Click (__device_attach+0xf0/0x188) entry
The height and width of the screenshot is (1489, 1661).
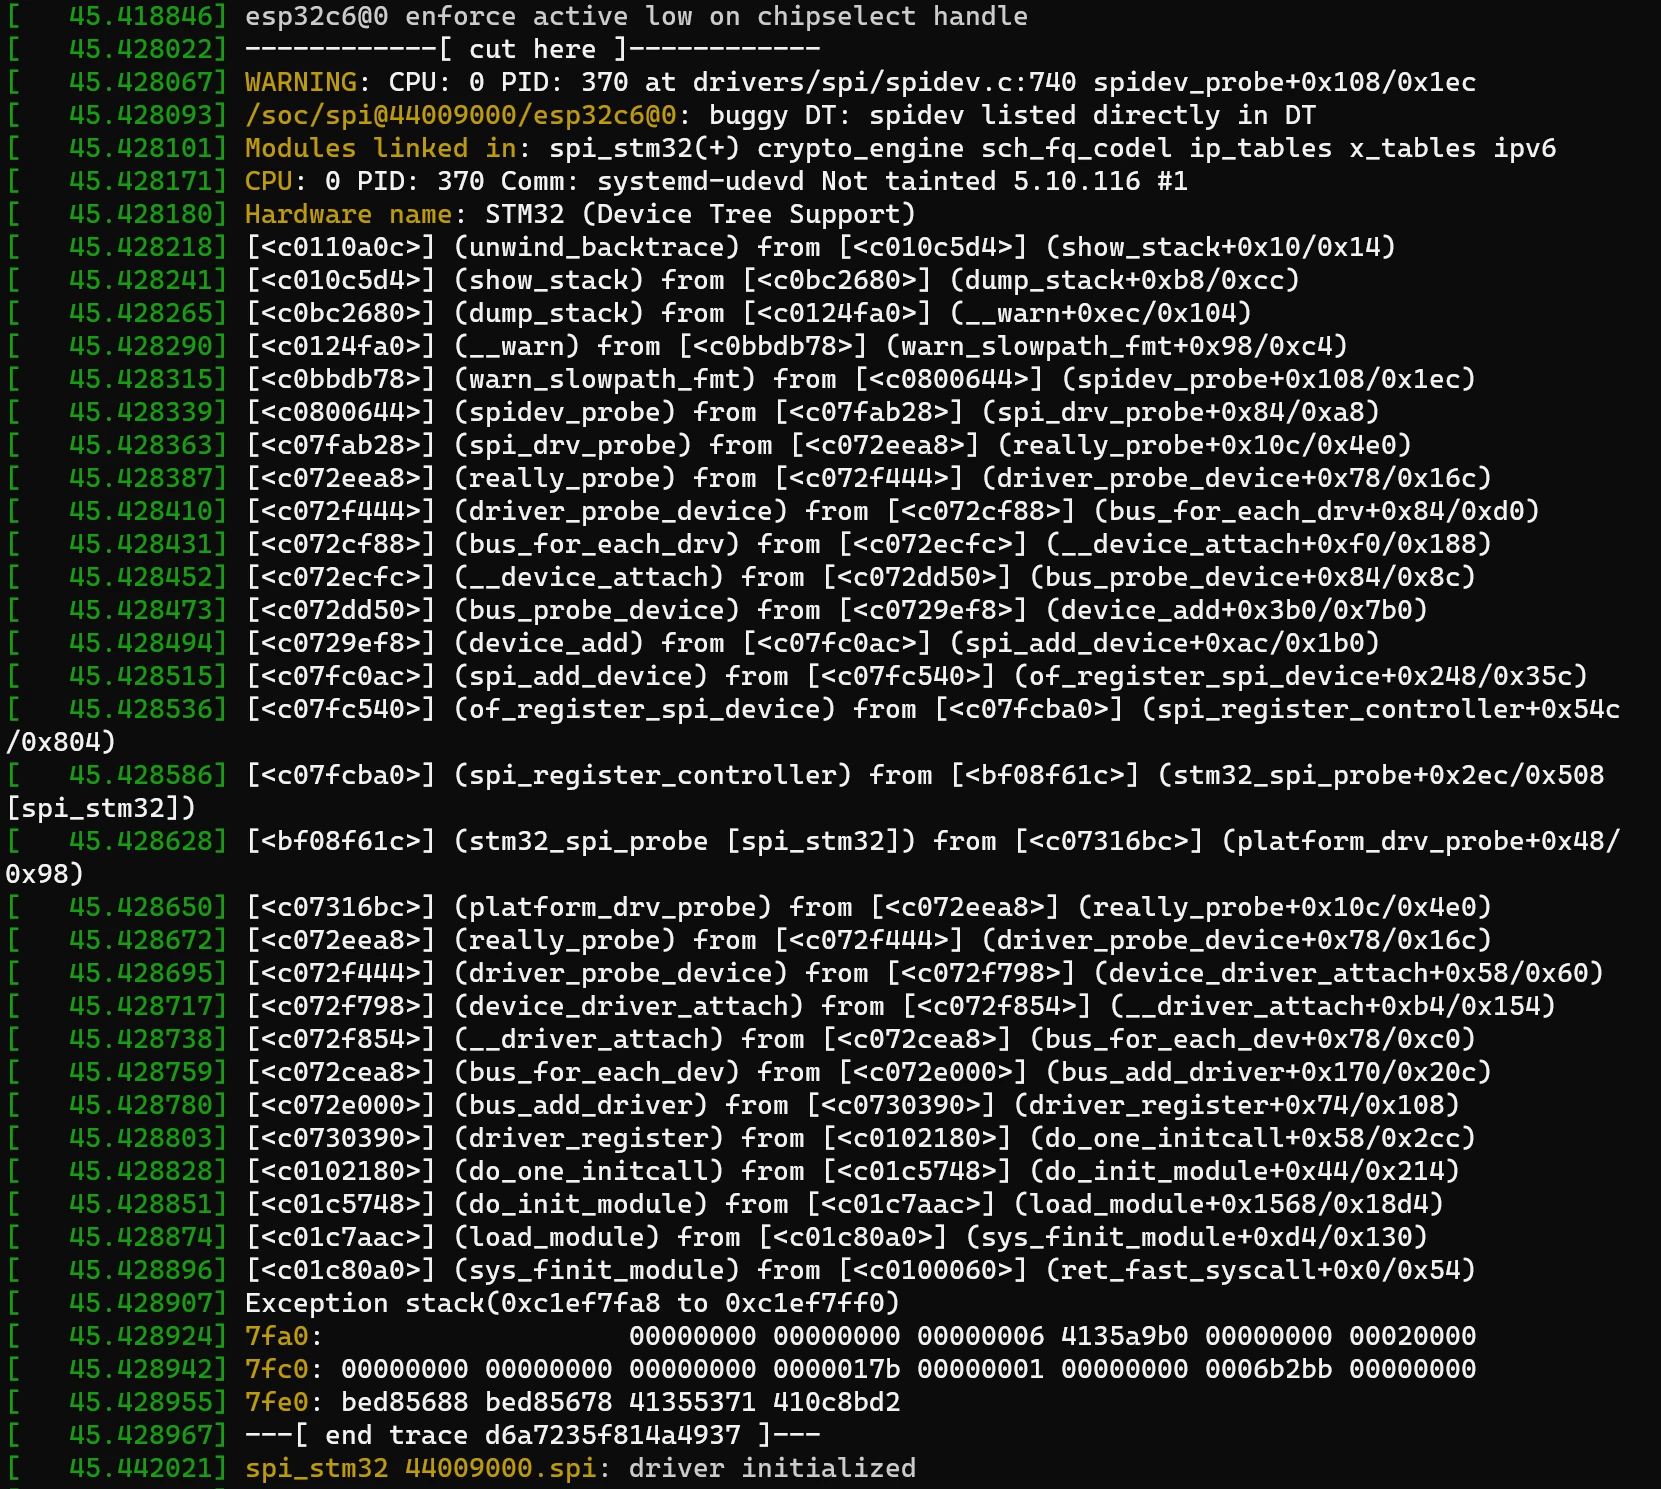pos(1269,544)
